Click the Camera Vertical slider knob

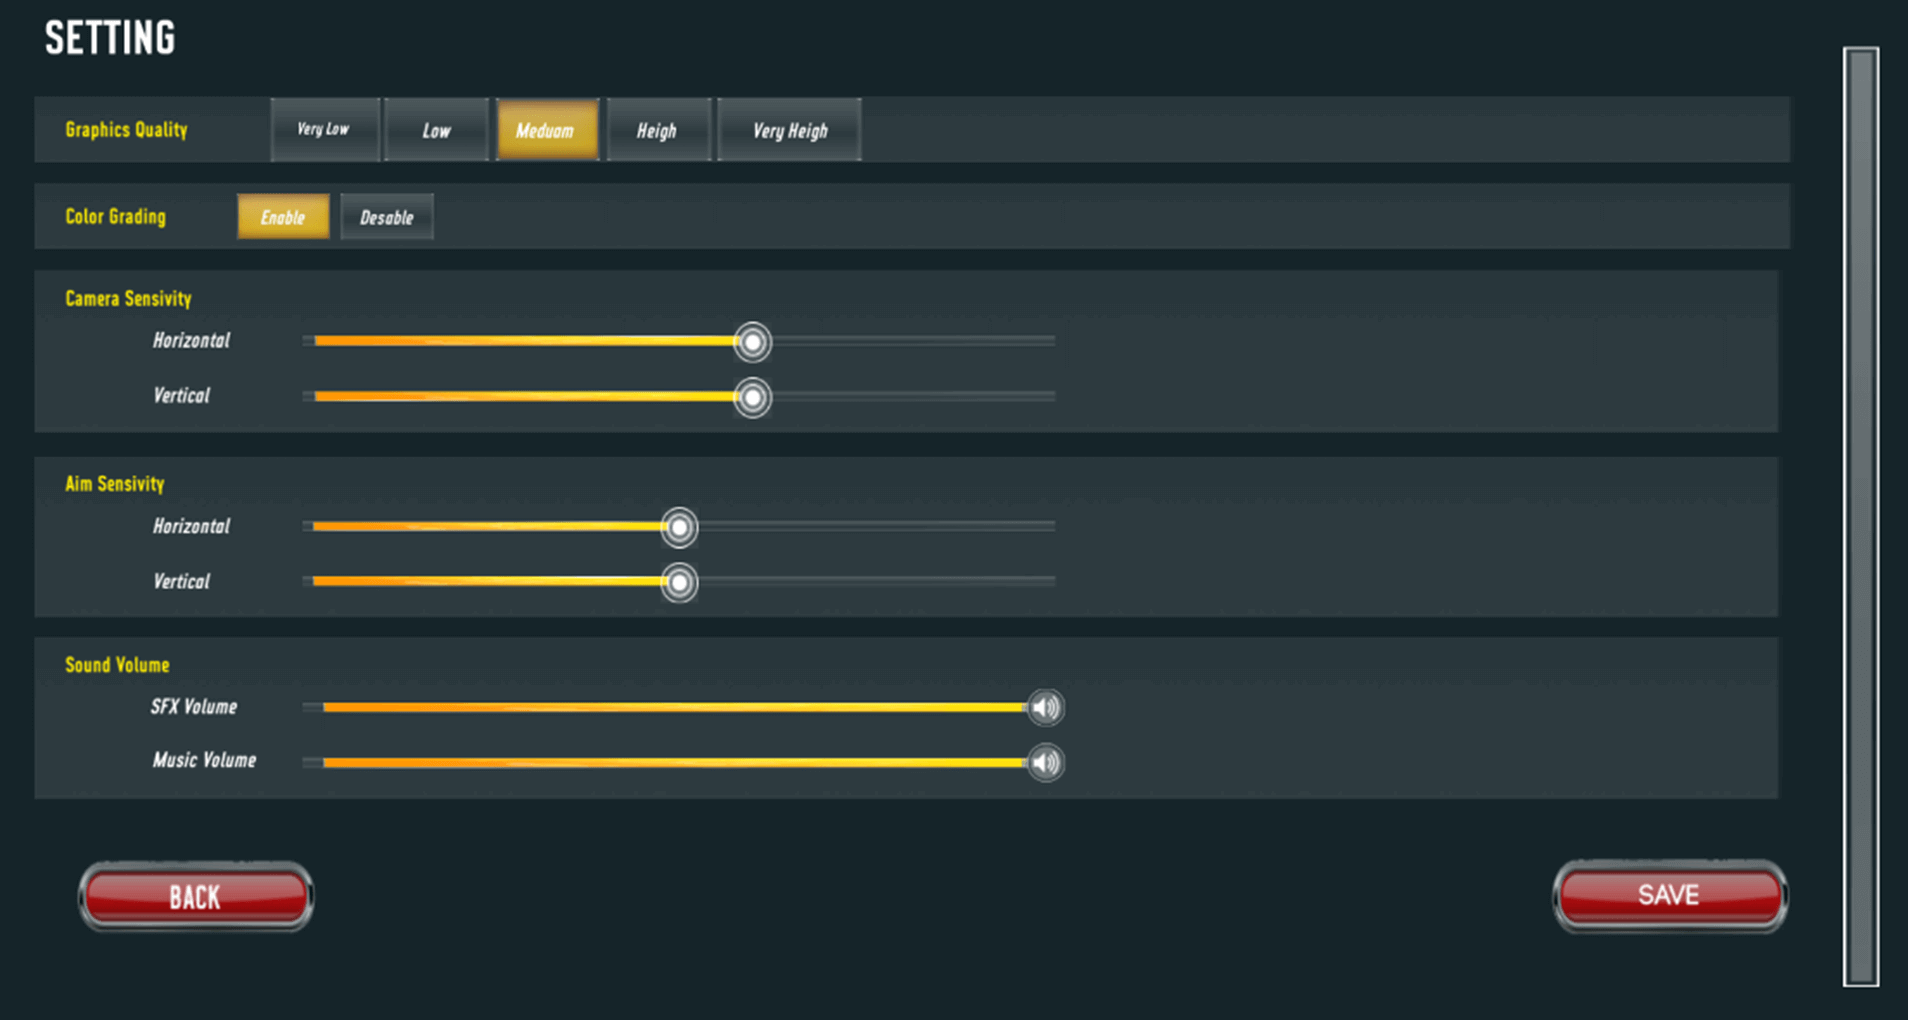point(752,397)
